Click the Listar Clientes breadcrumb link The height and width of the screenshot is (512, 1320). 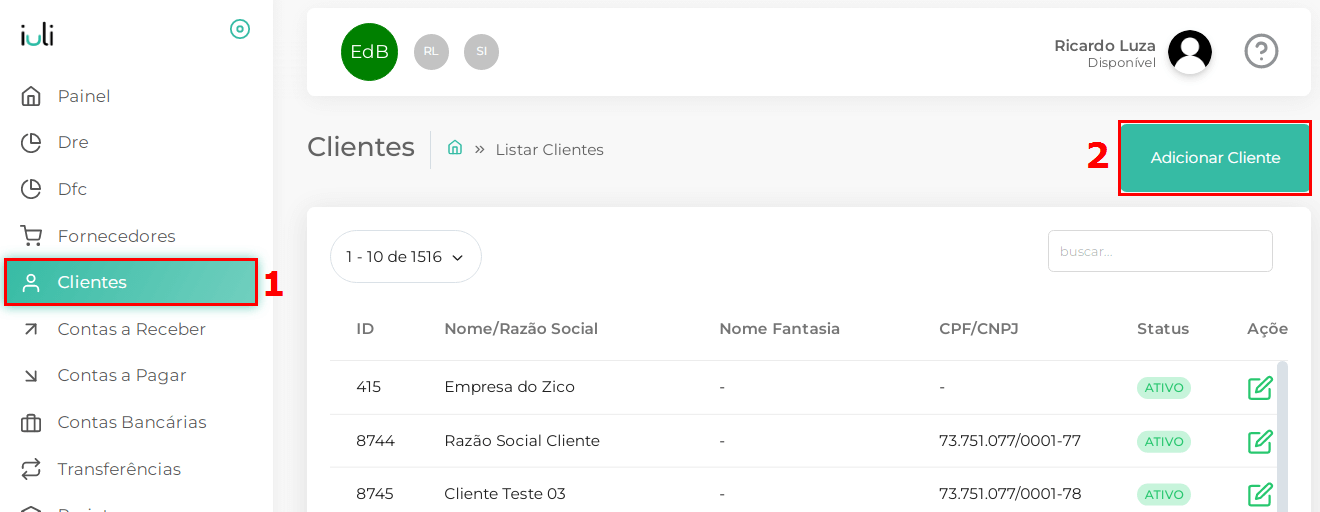pos(549,150)
